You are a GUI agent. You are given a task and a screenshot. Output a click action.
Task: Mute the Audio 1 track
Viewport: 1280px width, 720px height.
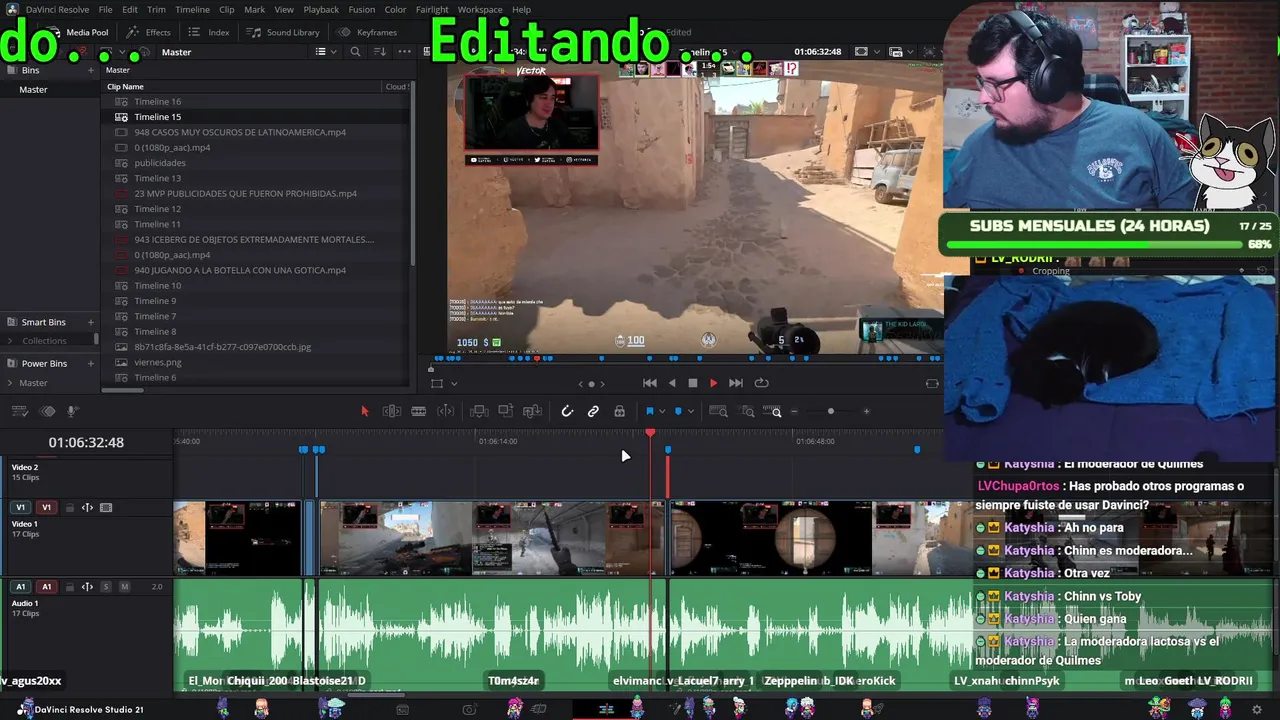pyautogui.click(x=125, y=587)
